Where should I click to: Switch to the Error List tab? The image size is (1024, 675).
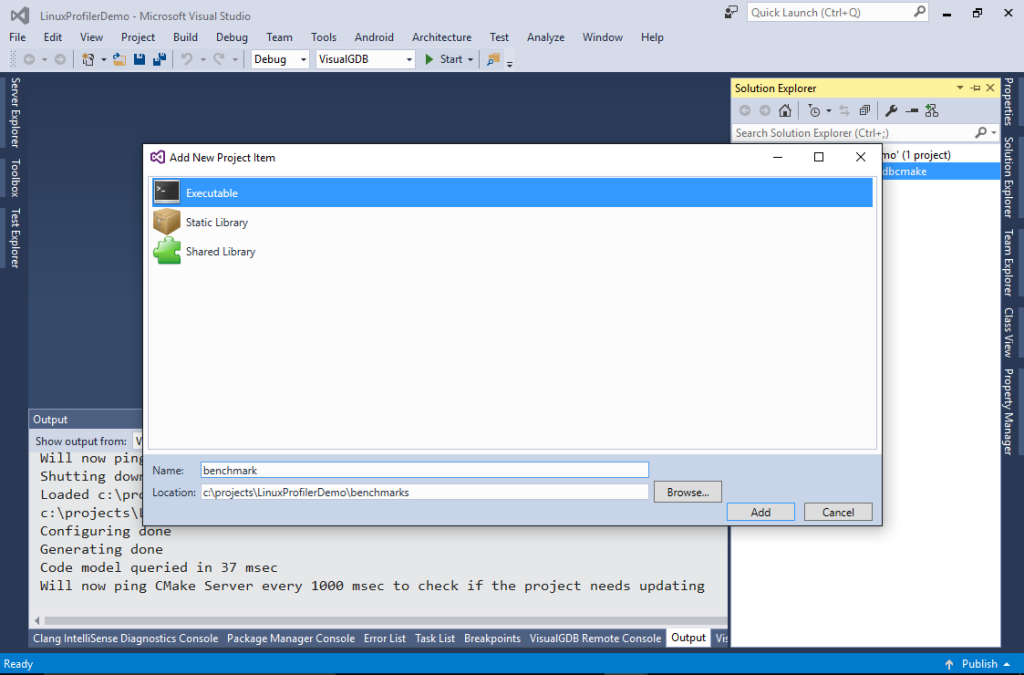[x=384, y=637]
